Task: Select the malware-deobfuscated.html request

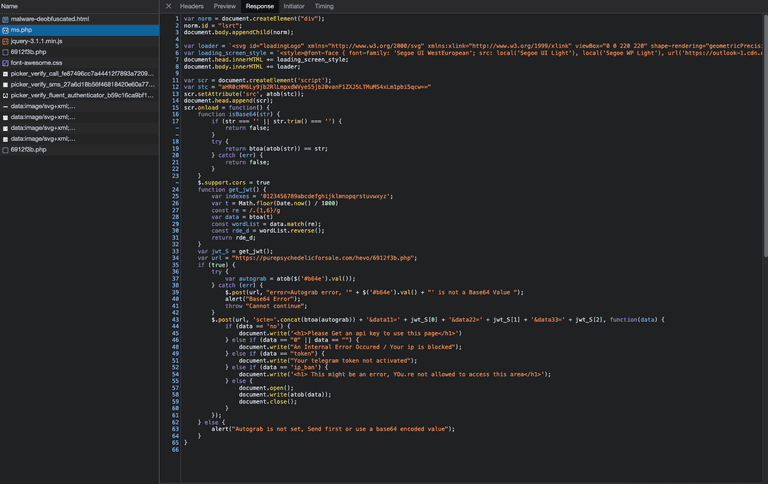Action: [x=50, y=19]
